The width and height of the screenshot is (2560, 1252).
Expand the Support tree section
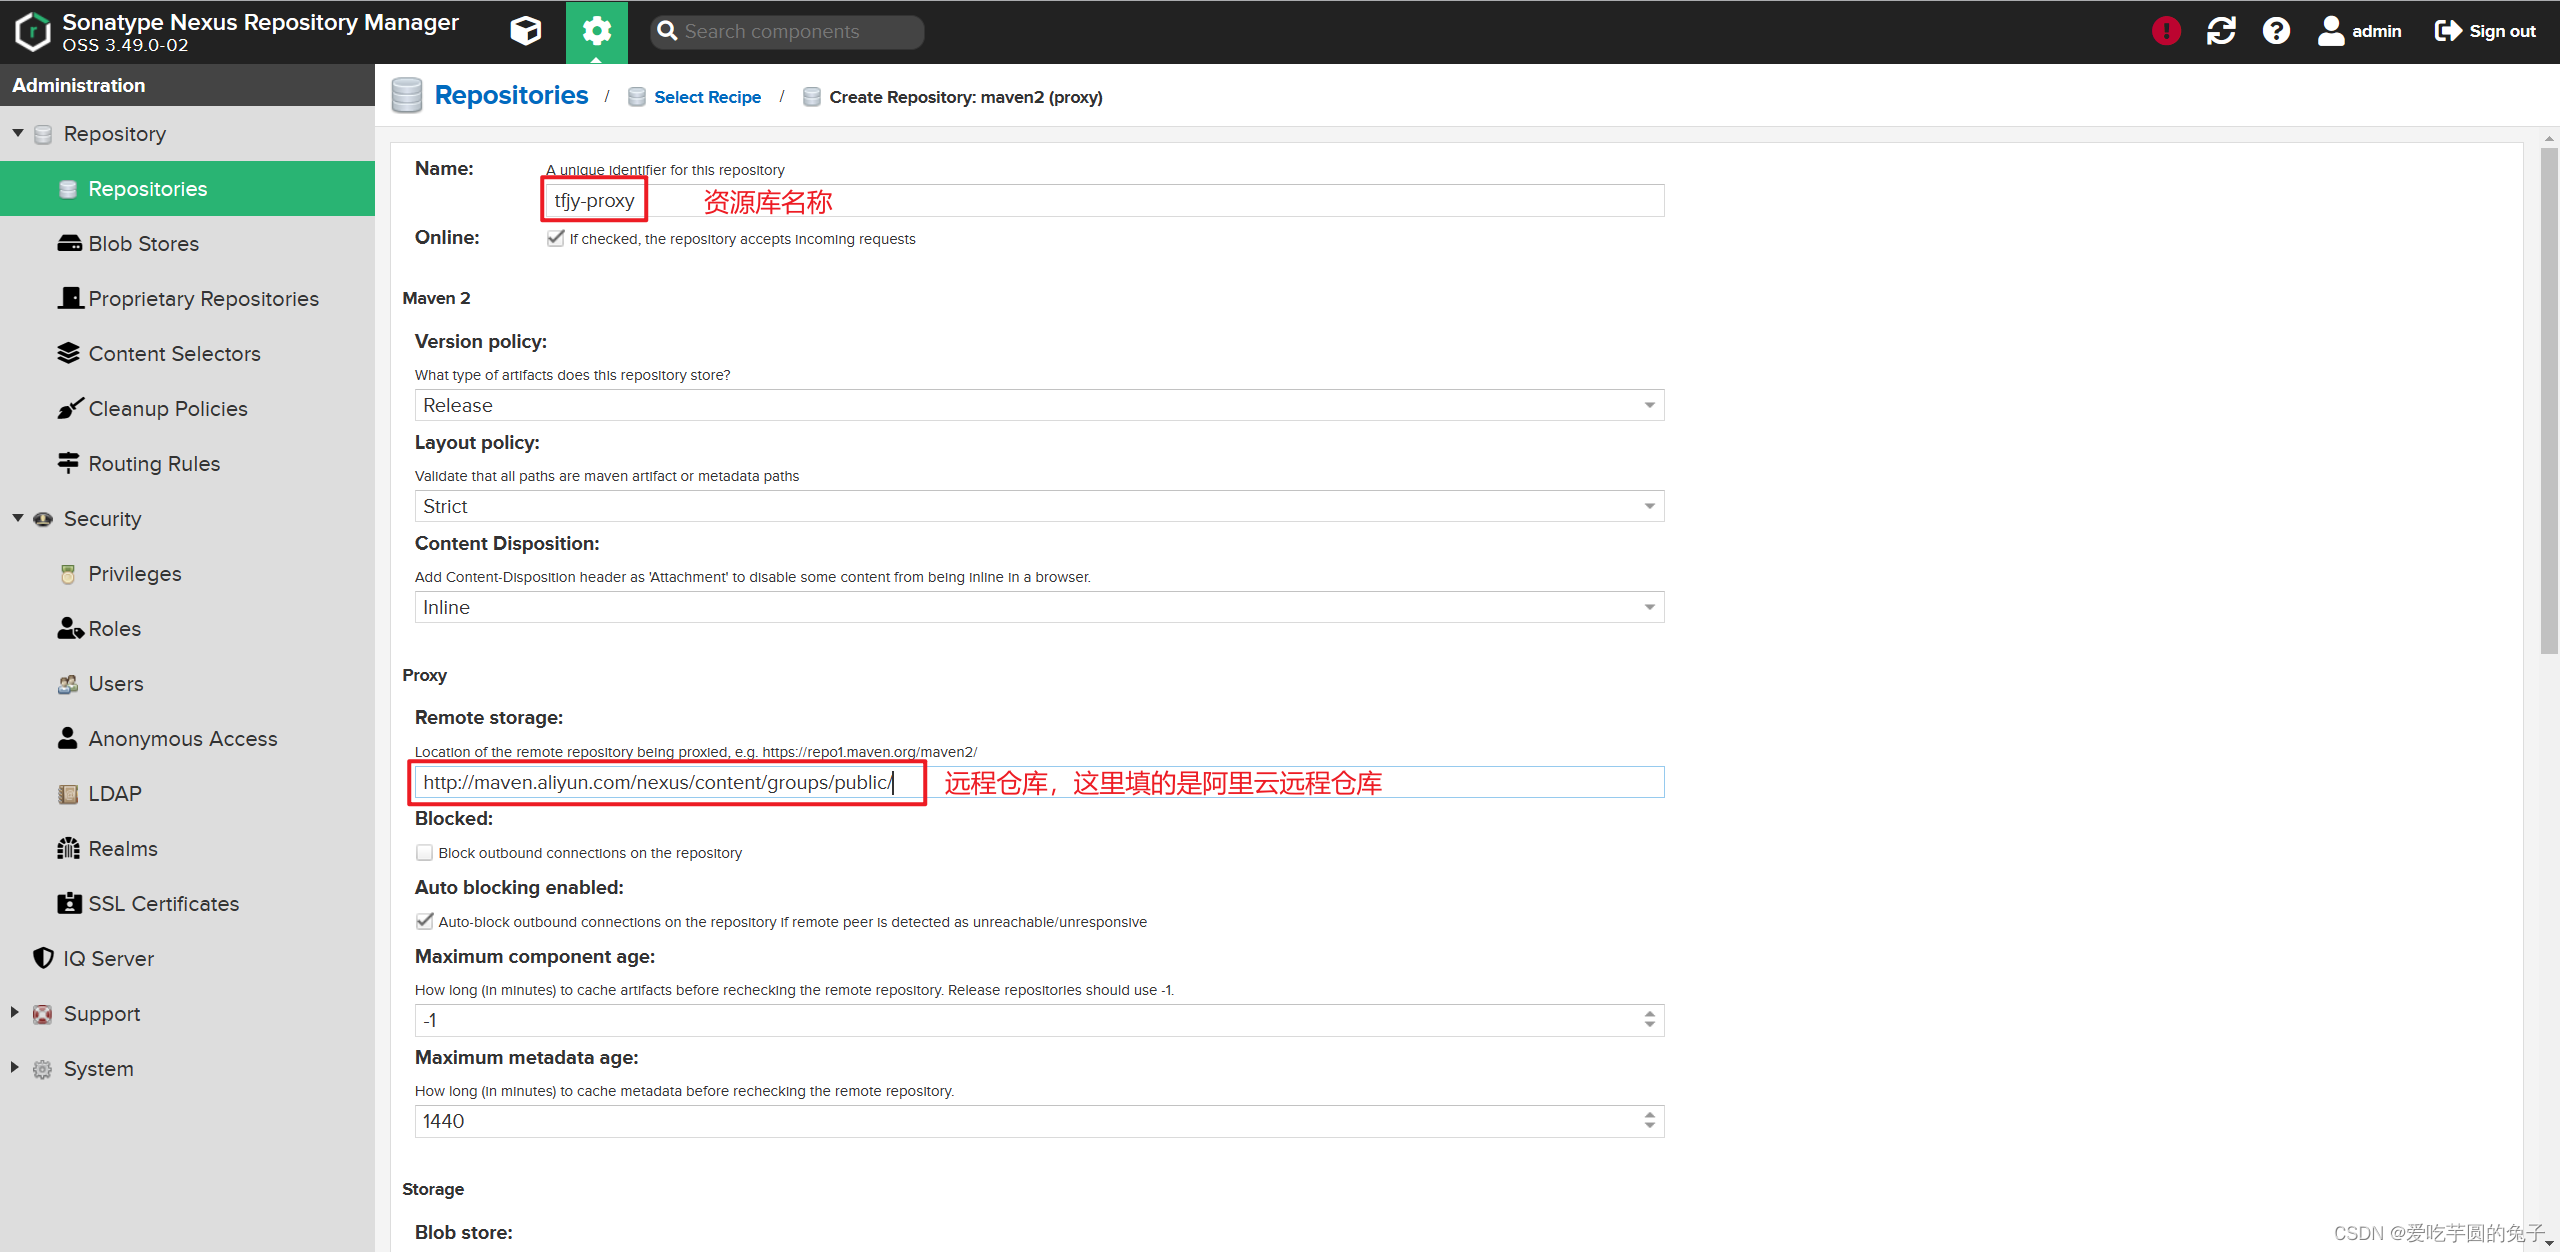[x=15, y=1012]
